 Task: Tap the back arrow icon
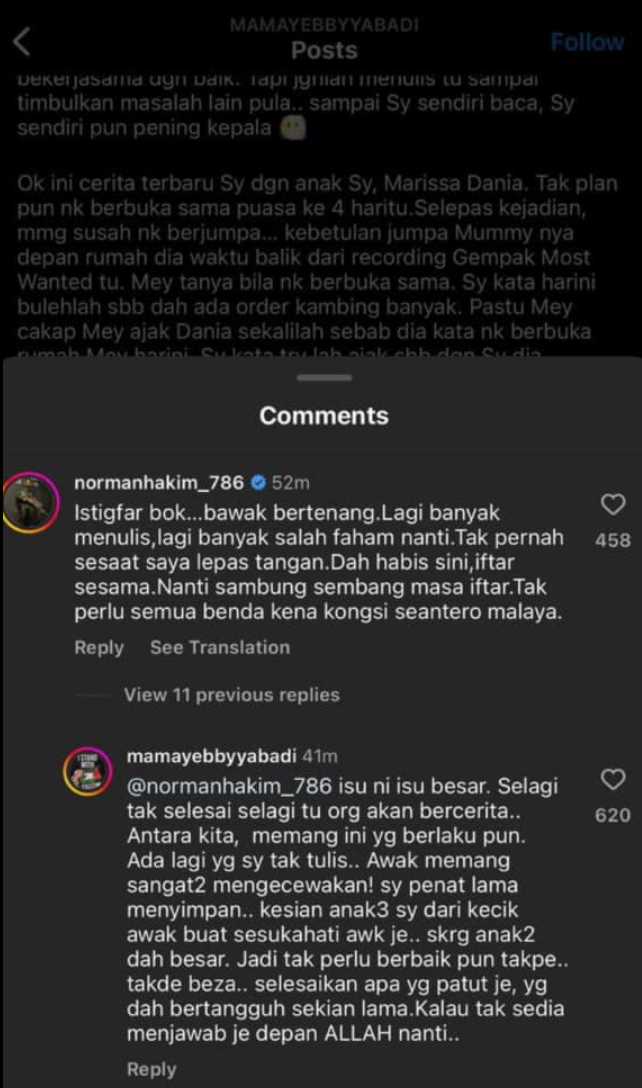click(22, 42)
